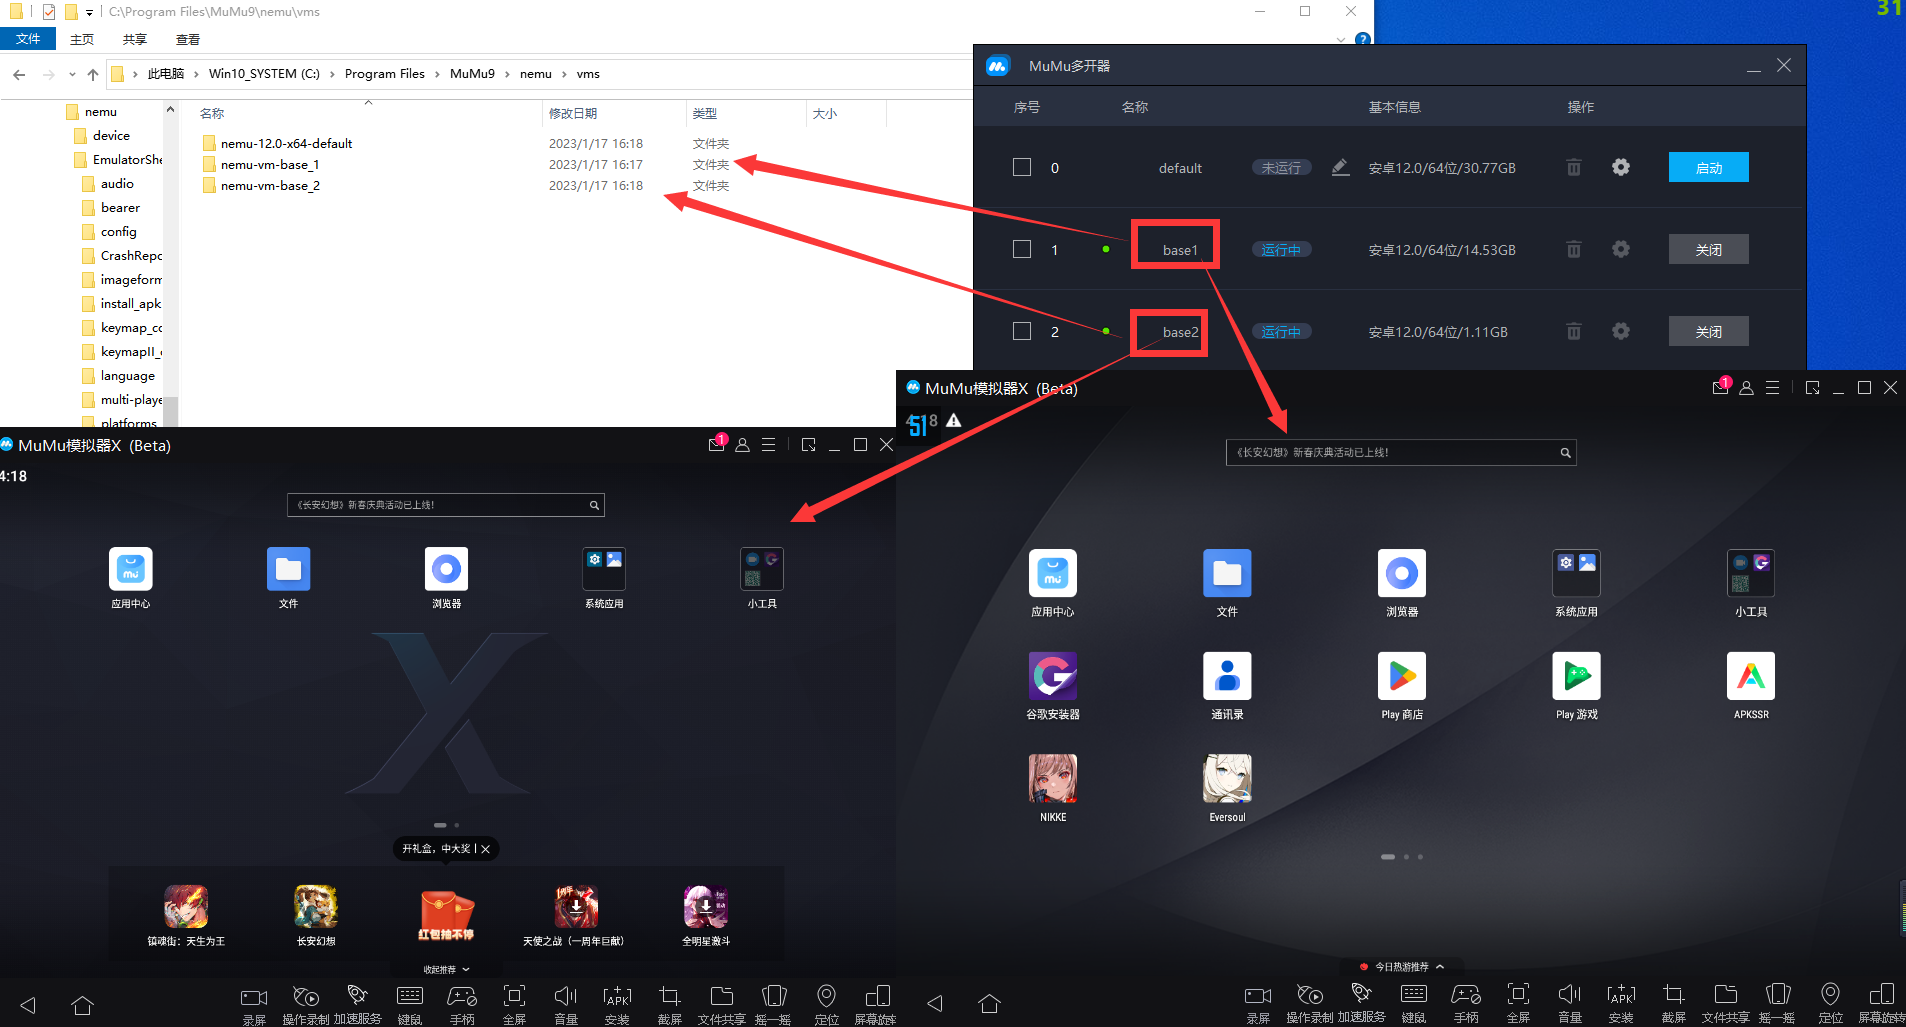
Task: Open 文件 tab in Explorer ribbon
Action: tap(28, 39)
